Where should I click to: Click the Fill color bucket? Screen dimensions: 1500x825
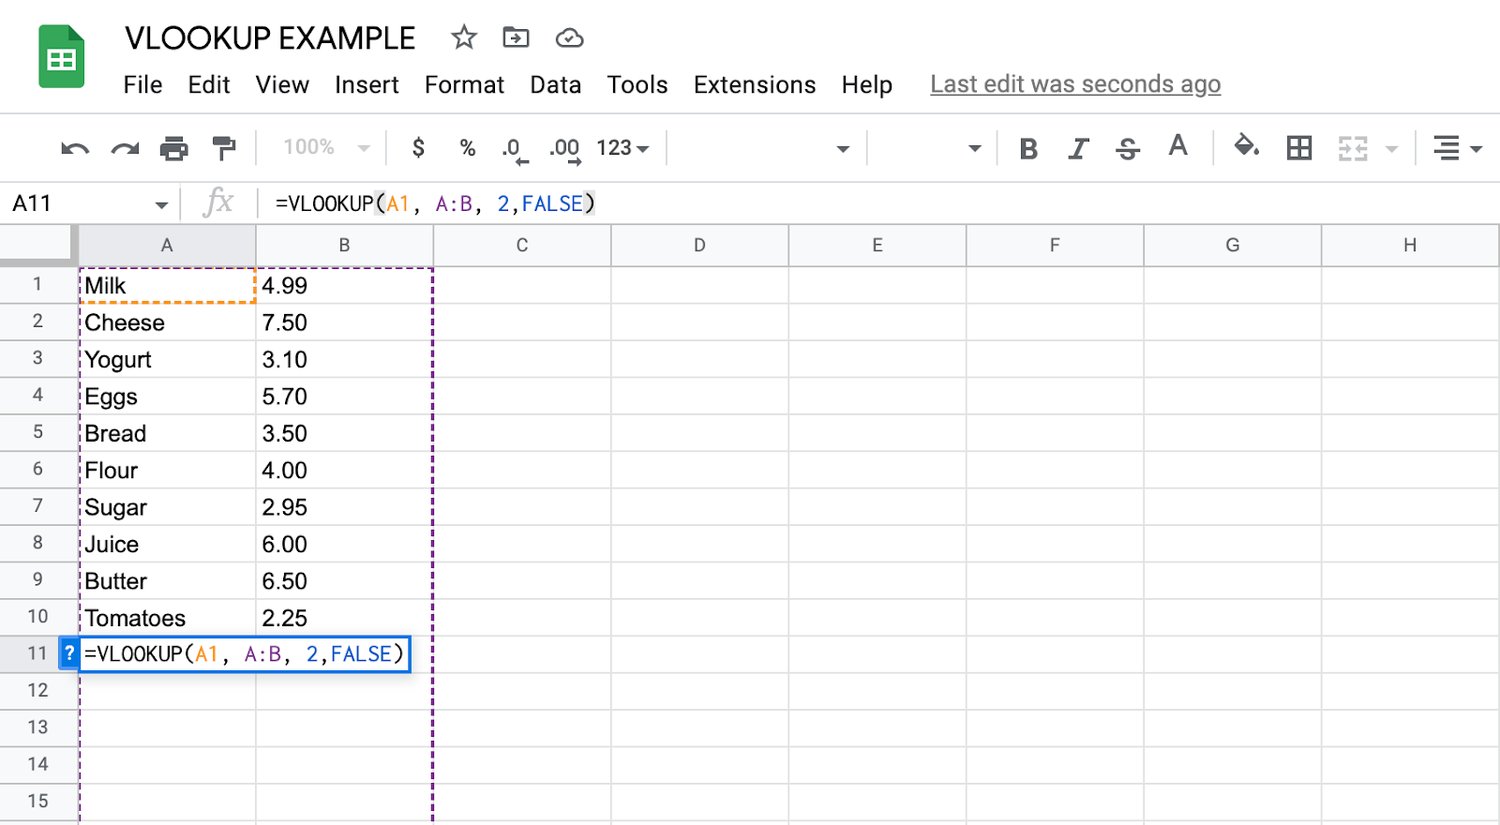(1247, 147)
